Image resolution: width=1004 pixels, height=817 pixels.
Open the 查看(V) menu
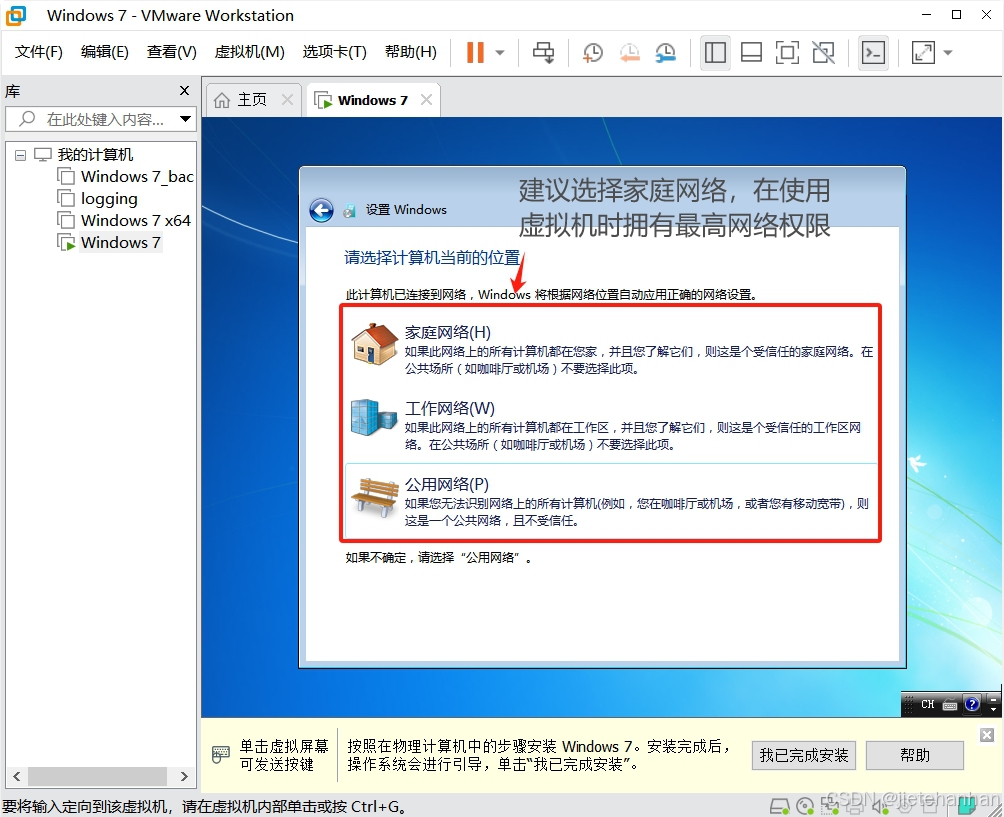click(172, 52)
